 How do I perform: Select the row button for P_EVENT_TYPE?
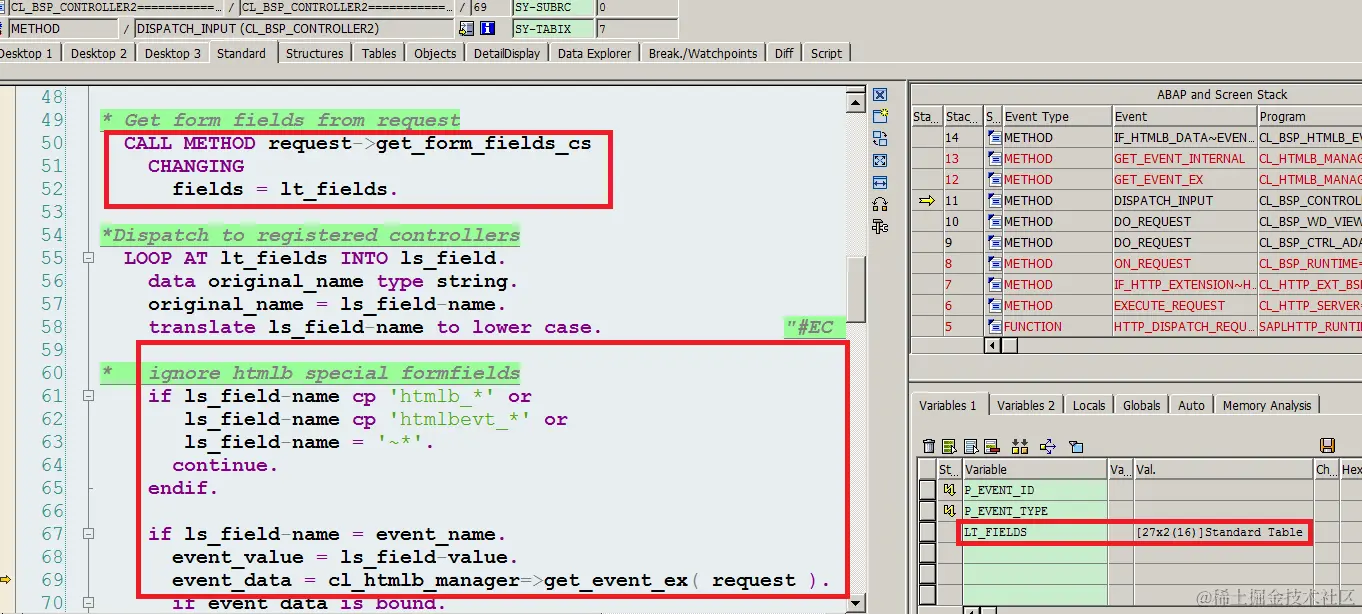(927, 511)
